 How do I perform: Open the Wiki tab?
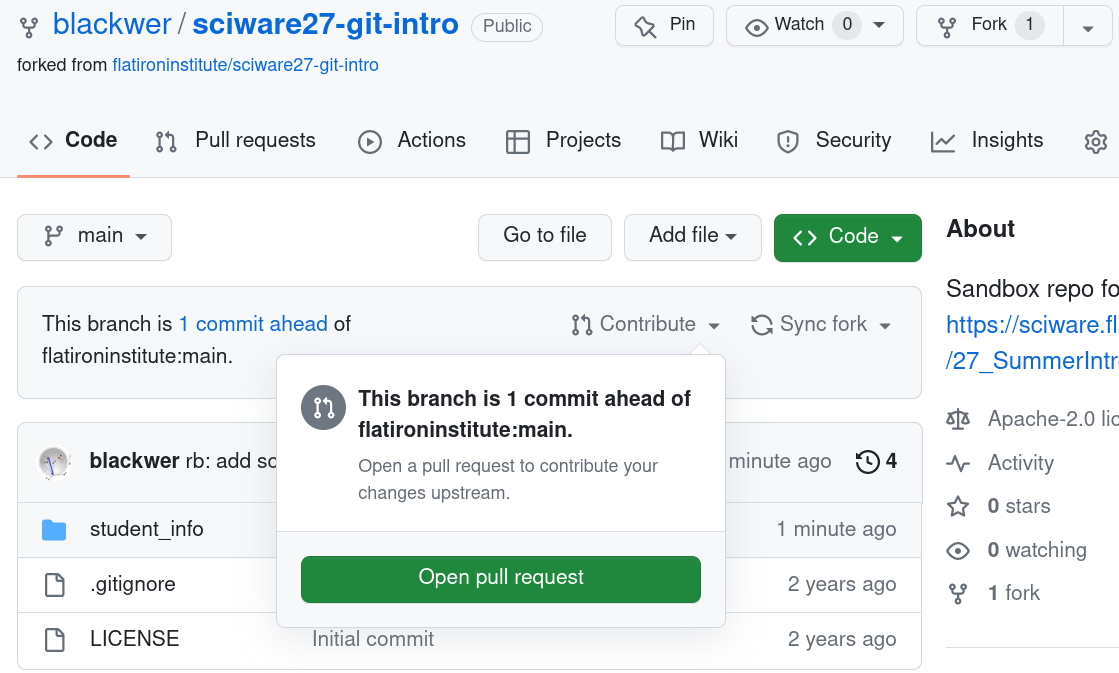699,141
